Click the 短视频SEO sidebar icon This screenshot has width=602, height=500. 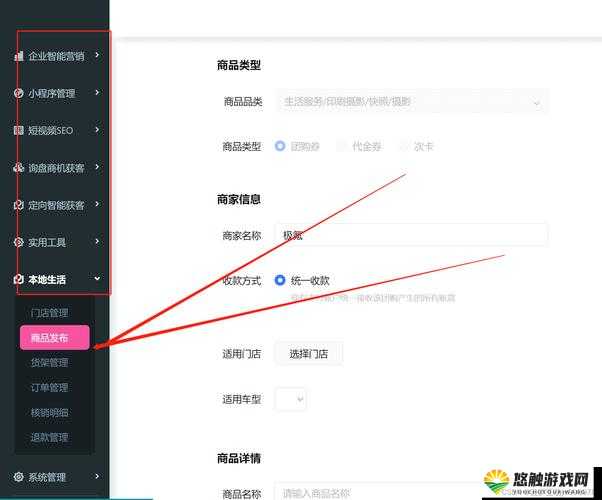tap(18, 130)
